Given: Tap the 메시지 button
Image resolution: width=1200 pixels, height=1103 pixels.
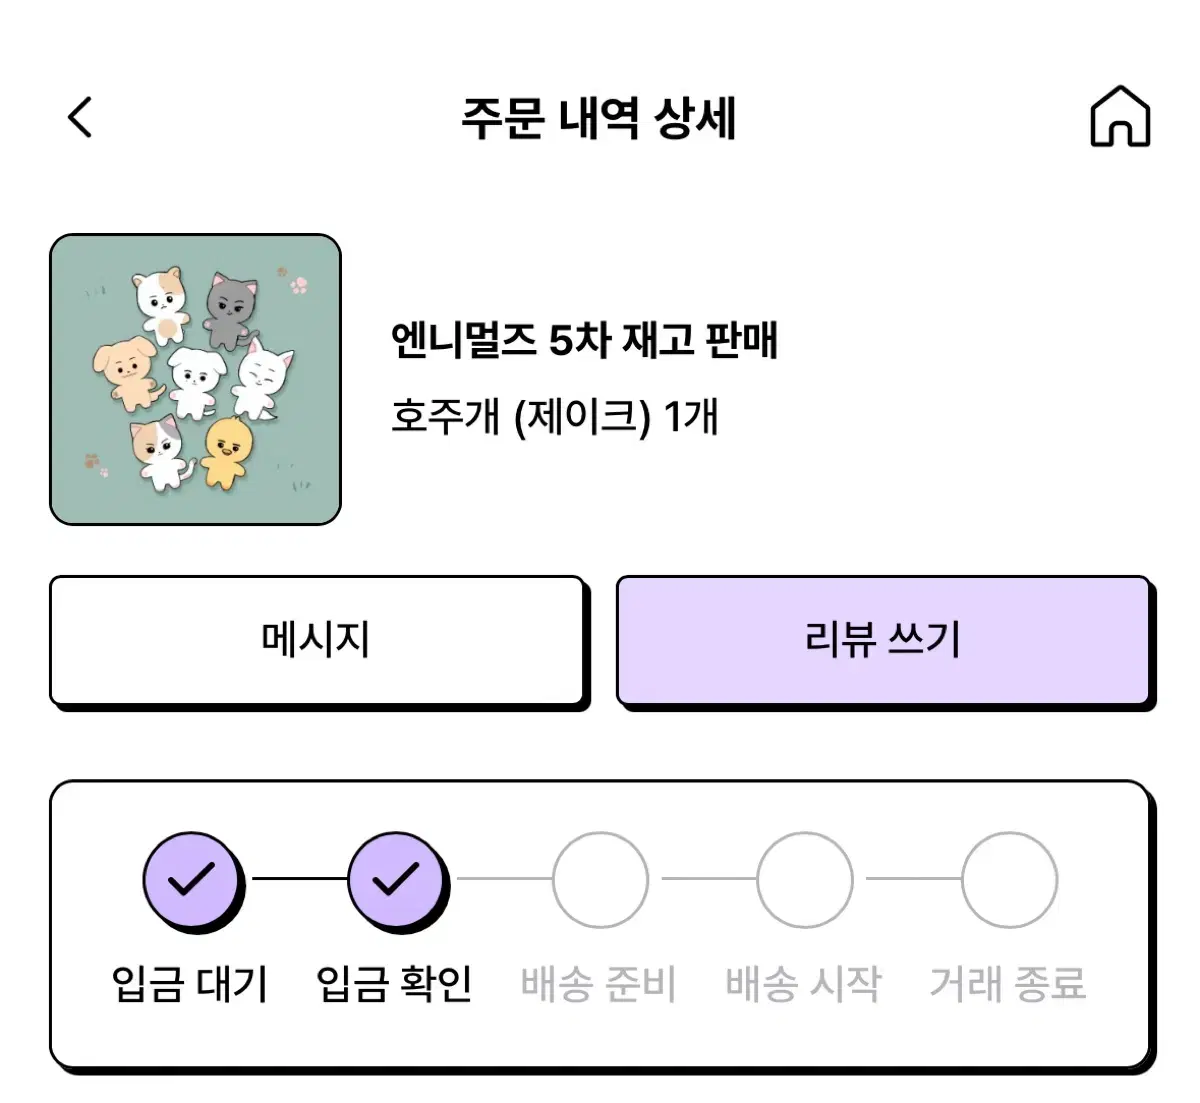Looking at the screenshot, I should click(x=317, y=641).
